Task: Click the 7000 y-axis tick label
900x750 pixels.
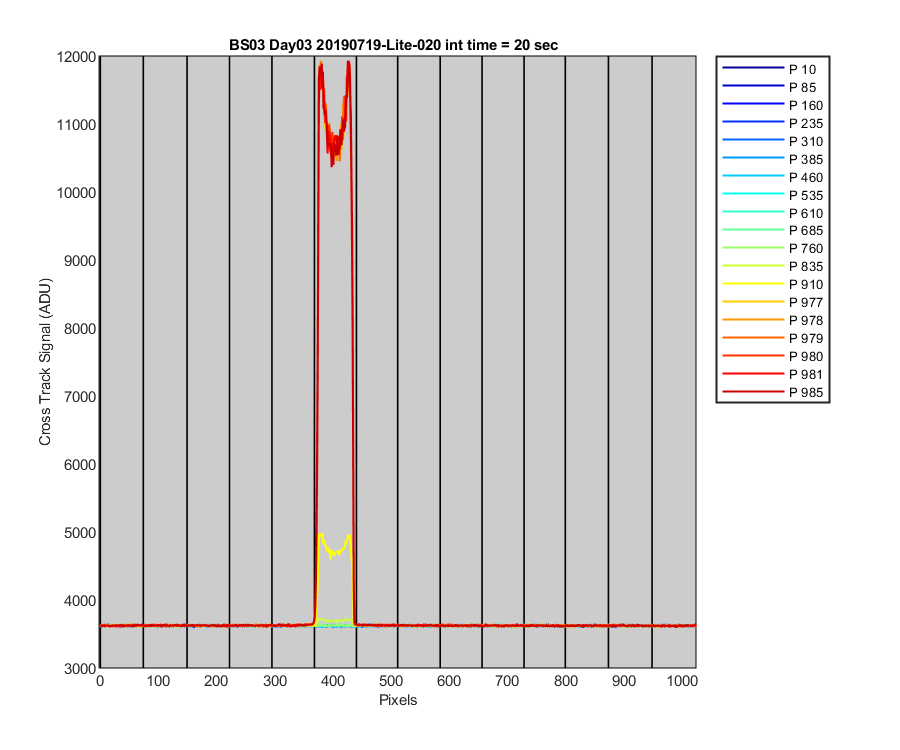Action: point(80,397)
